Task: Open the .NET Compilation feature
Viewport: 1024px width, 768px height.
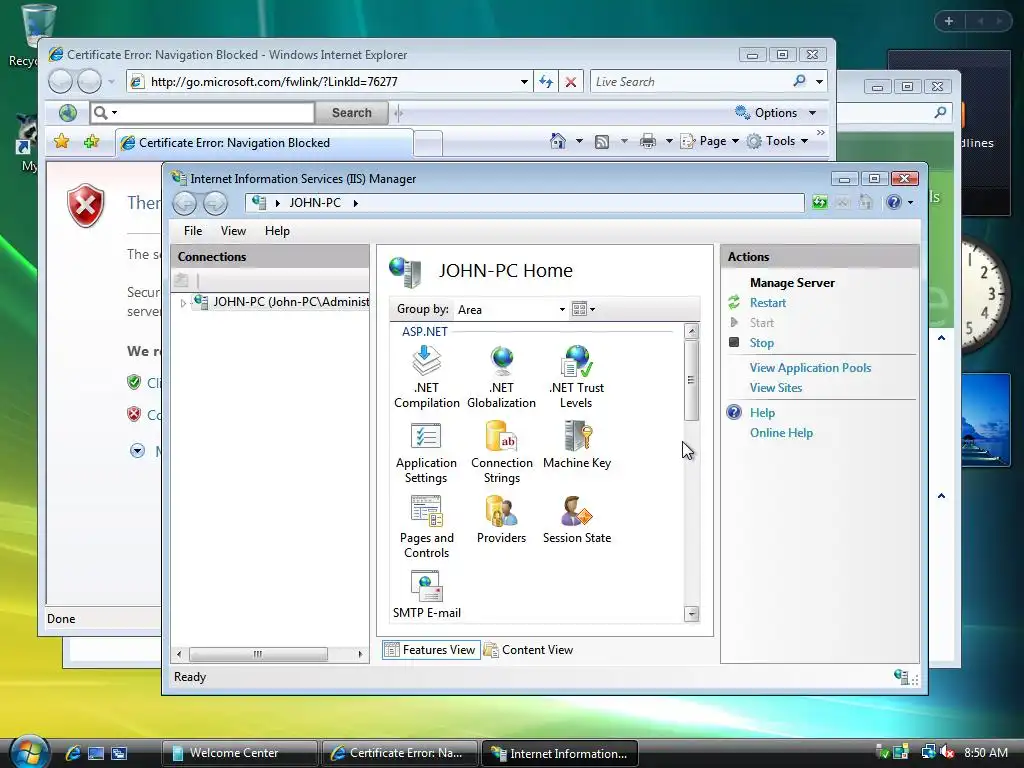Action: (x=426, y=377)
